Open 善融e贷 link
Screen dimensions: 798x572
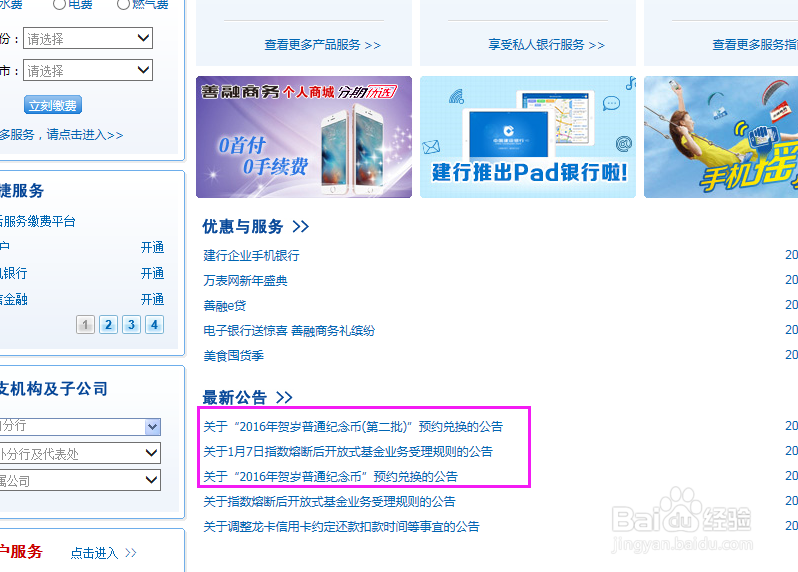[x=224, y=305]
